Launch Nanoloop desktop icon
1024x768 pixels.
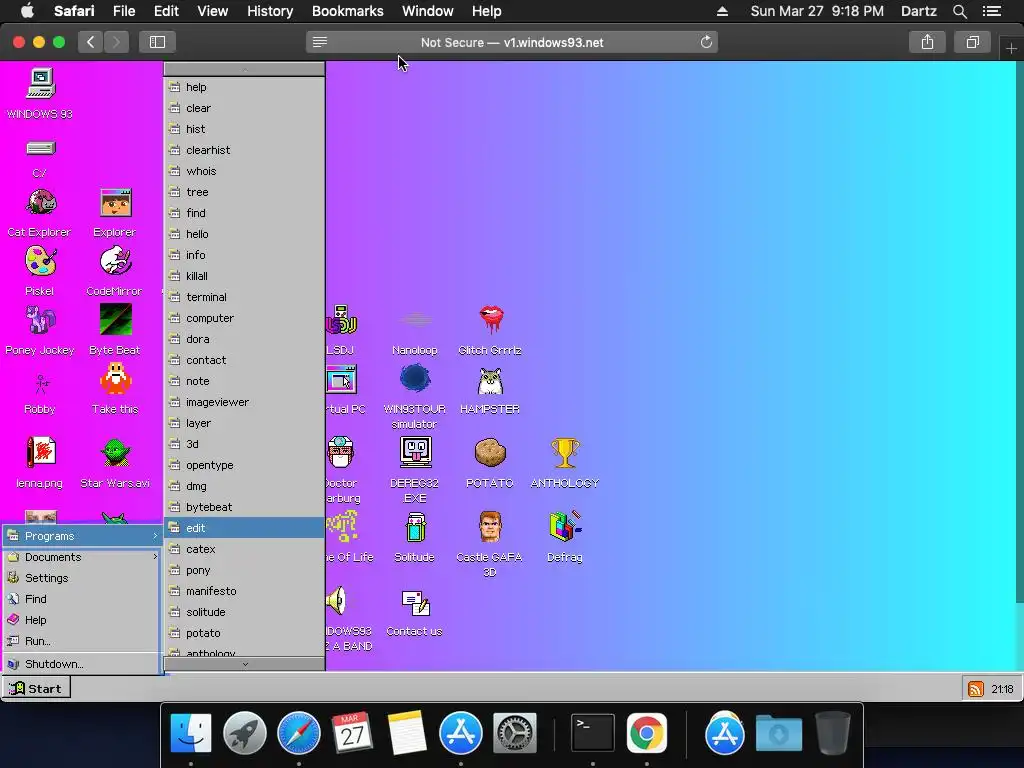click(x=415, y=332)
